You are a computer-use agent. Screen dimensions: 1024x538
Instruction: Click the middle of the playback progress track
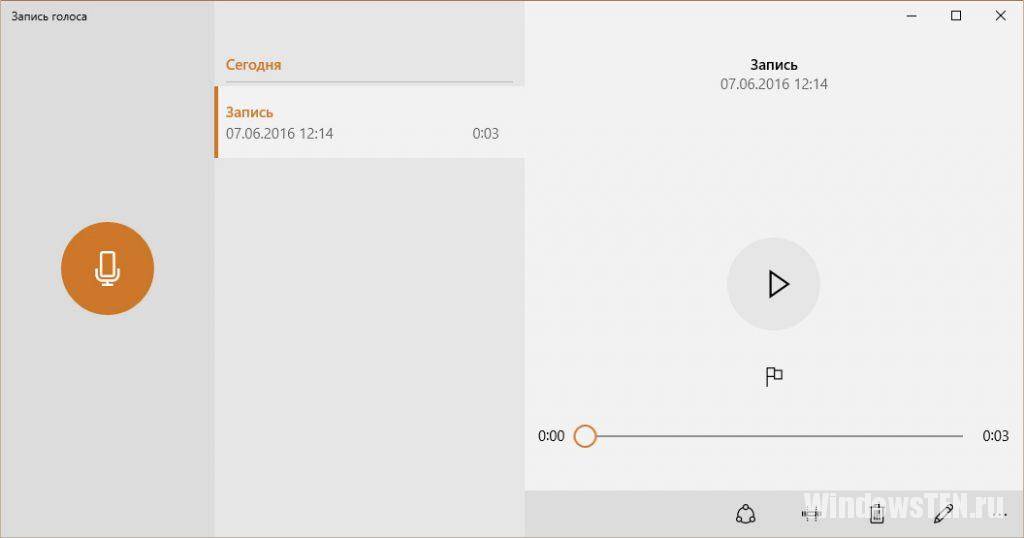coord(774,436)
